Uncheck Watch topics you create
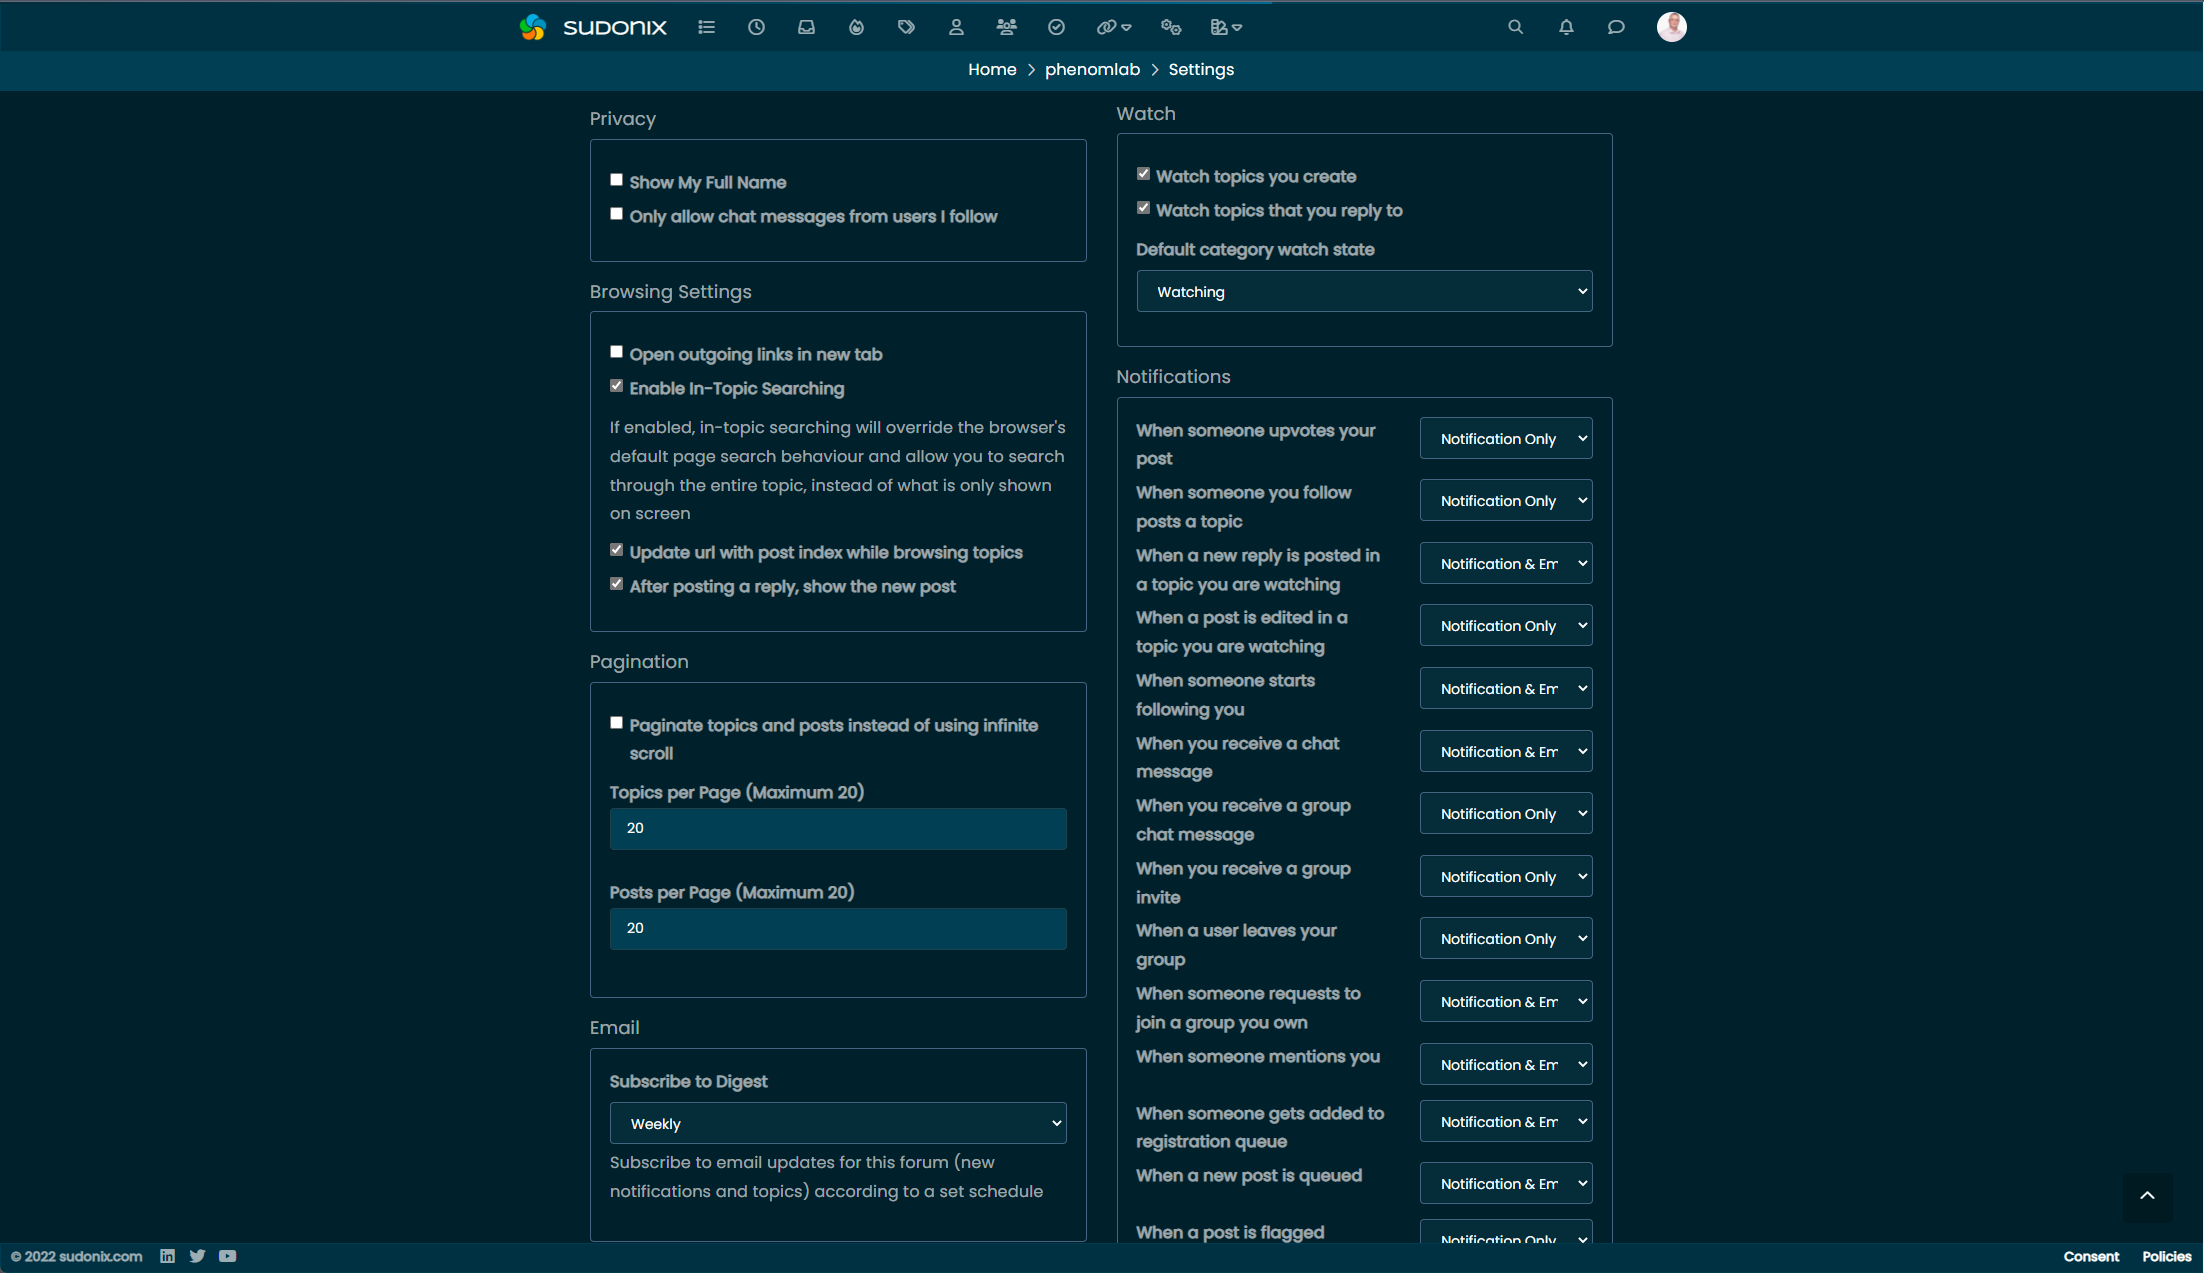 pos(1143,174)
